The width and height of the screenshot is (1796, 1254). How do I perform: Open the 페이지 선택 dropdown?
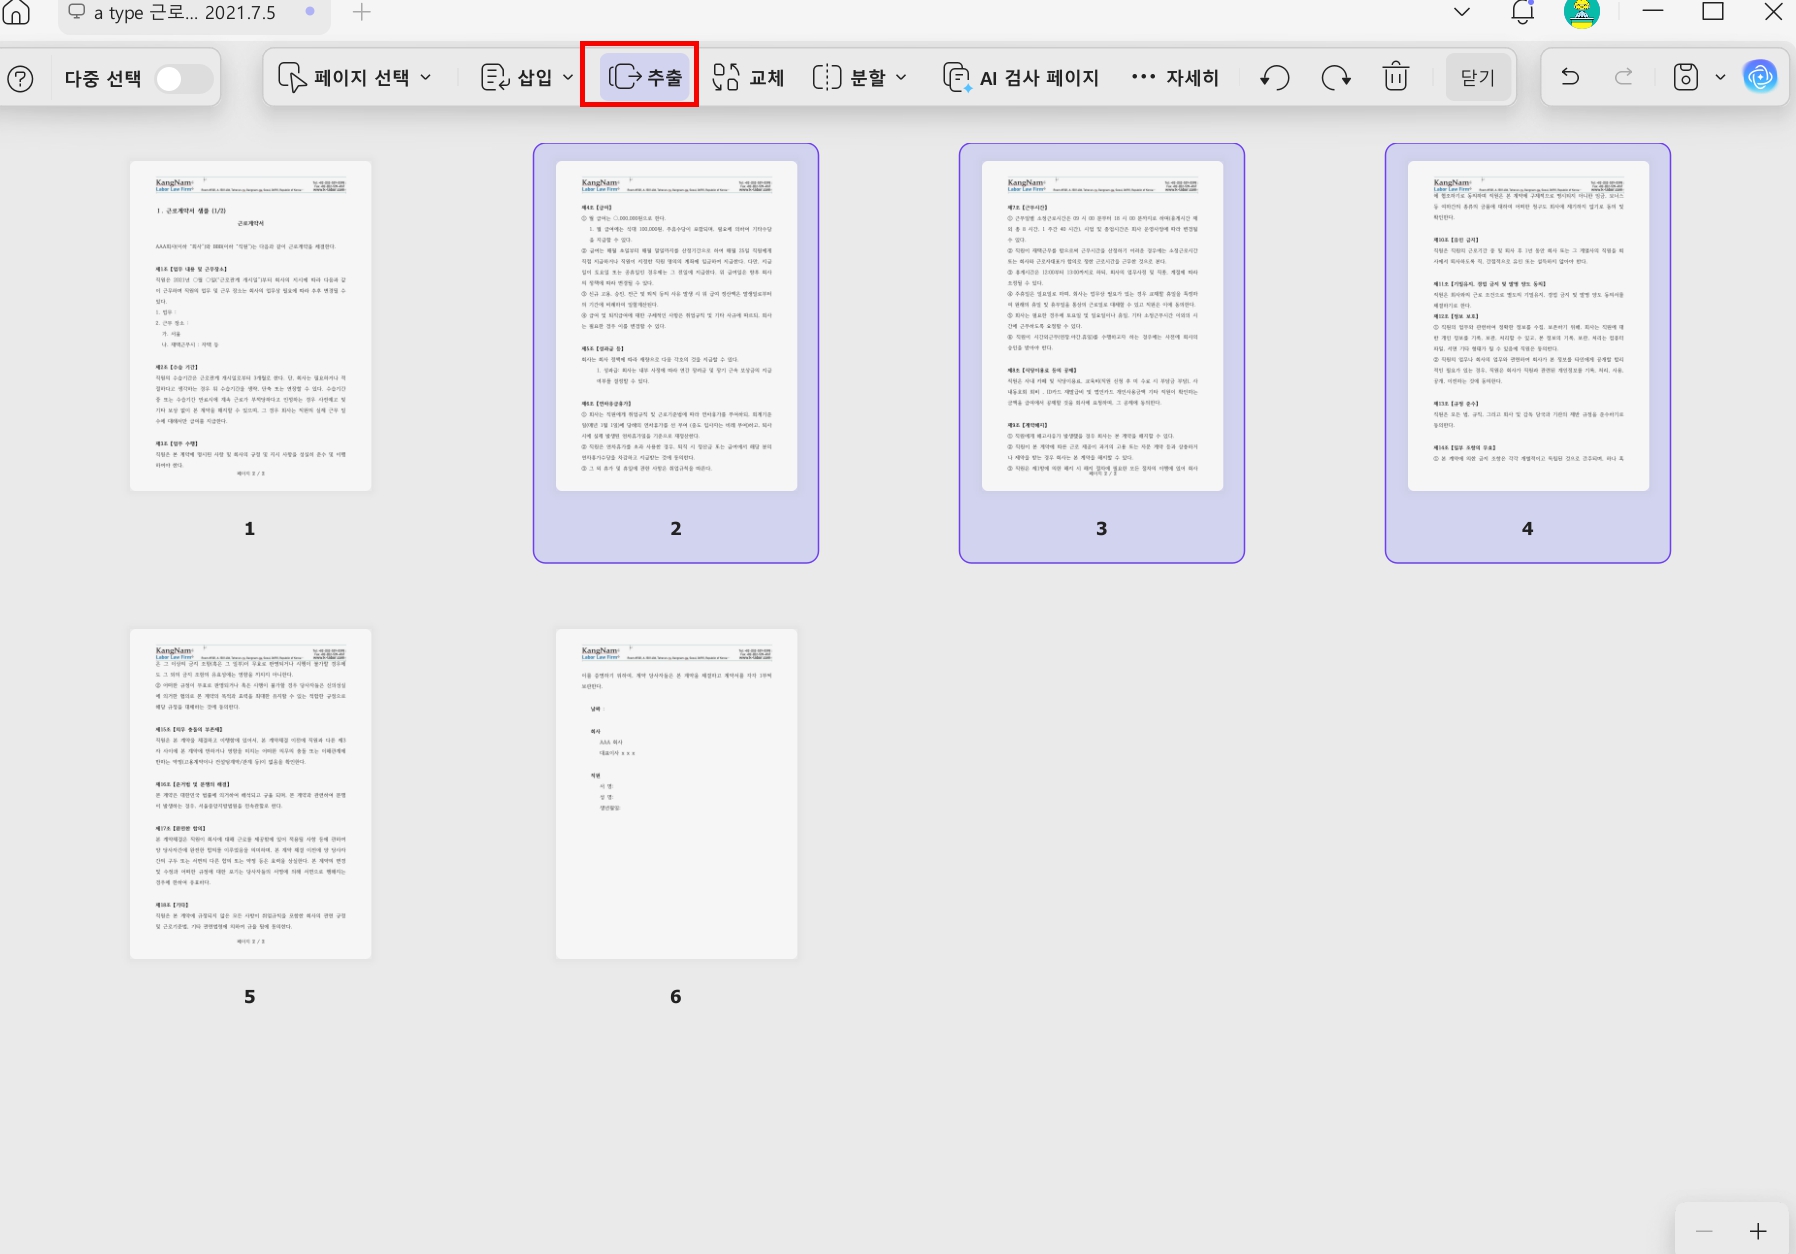(354, 78)
